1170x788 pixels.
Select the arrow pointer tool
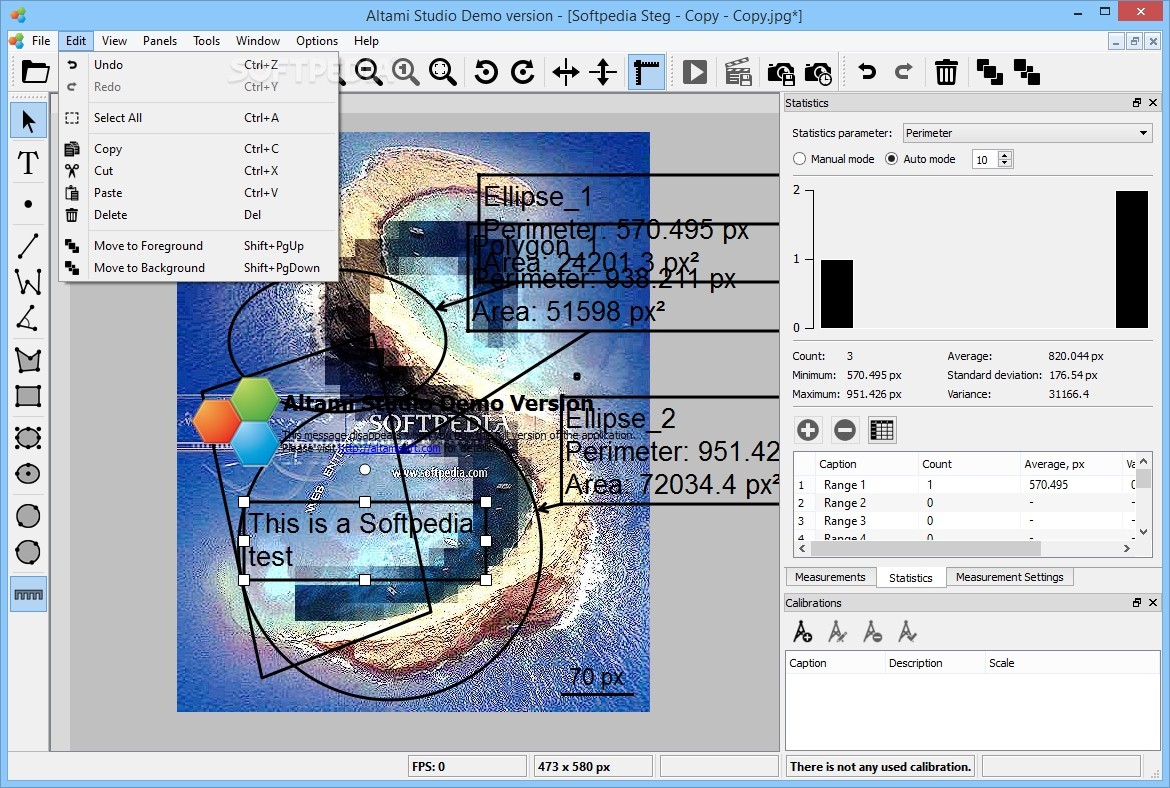coord(28,121)
